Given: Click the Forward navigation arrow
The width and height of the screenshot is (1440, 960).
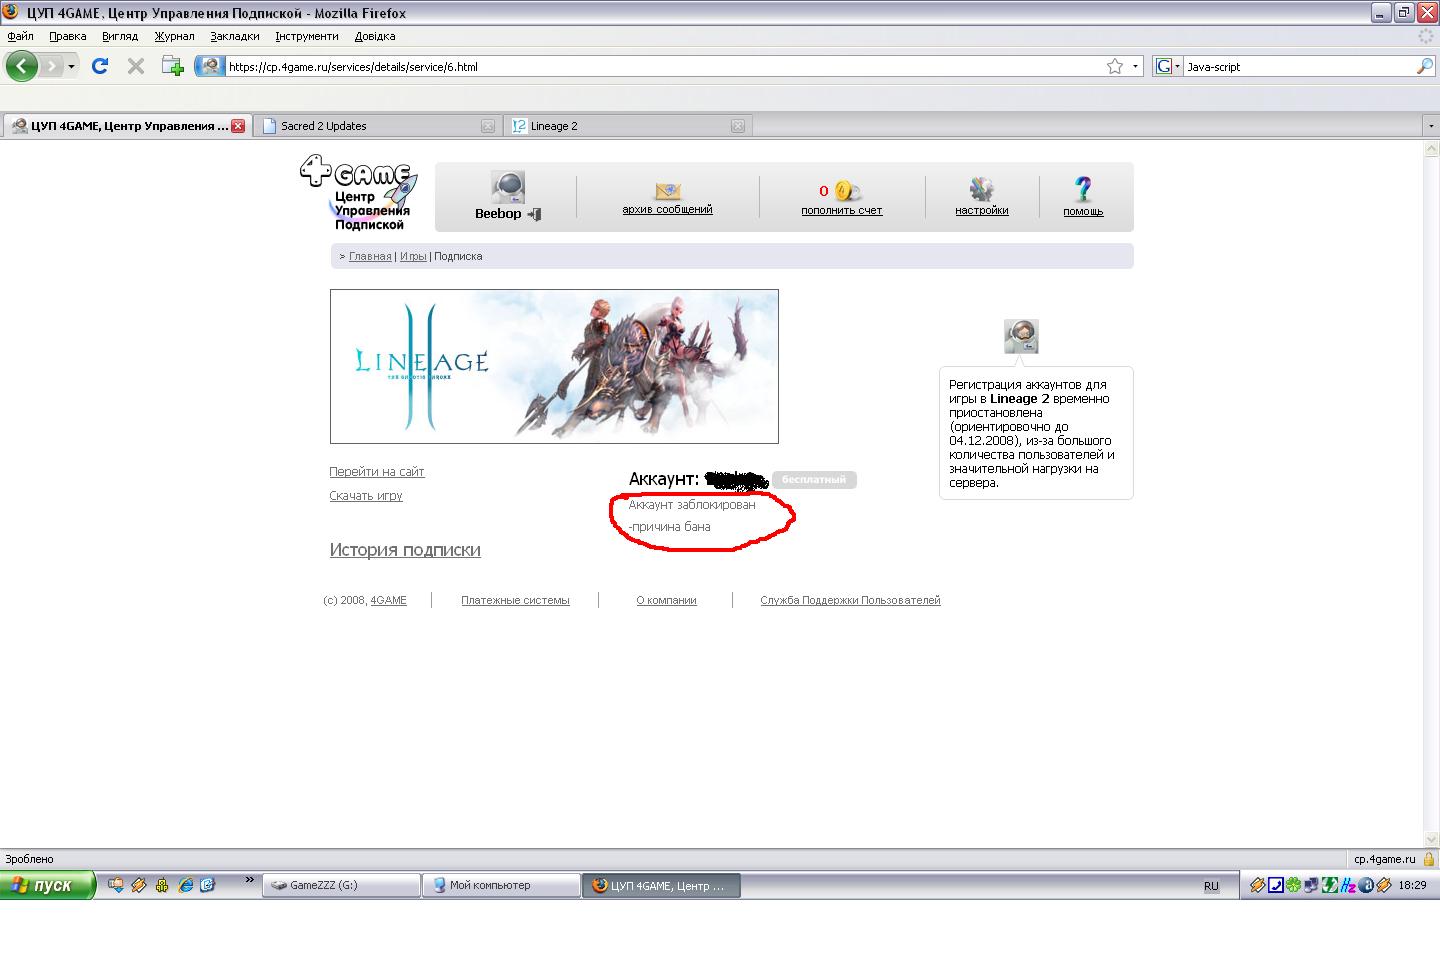Looking at the screenshot, I should (x=51, y=67).
